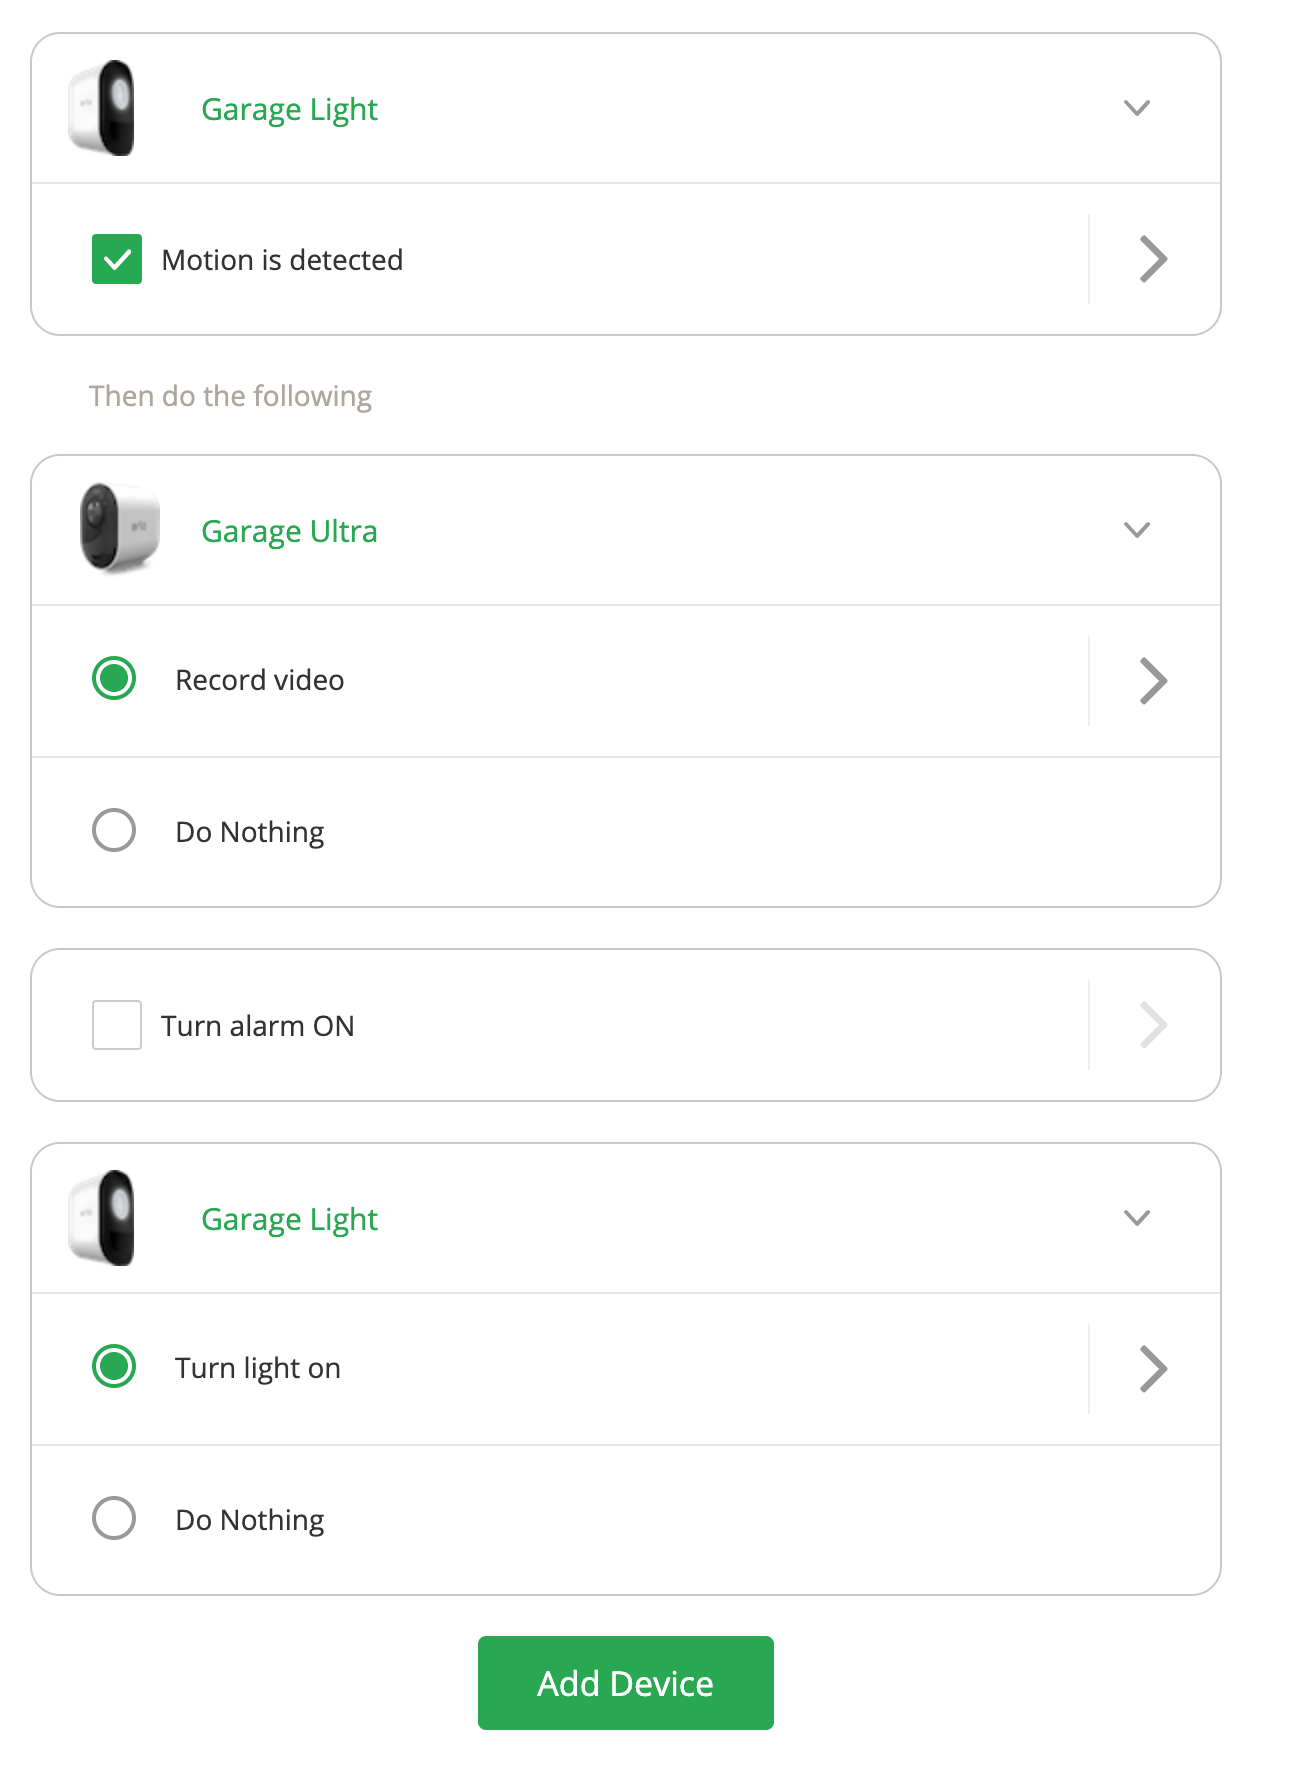This screenshot has width=1312, height=1776.
Task: Click the Garage Ultra device name
Action: point(289,531)
